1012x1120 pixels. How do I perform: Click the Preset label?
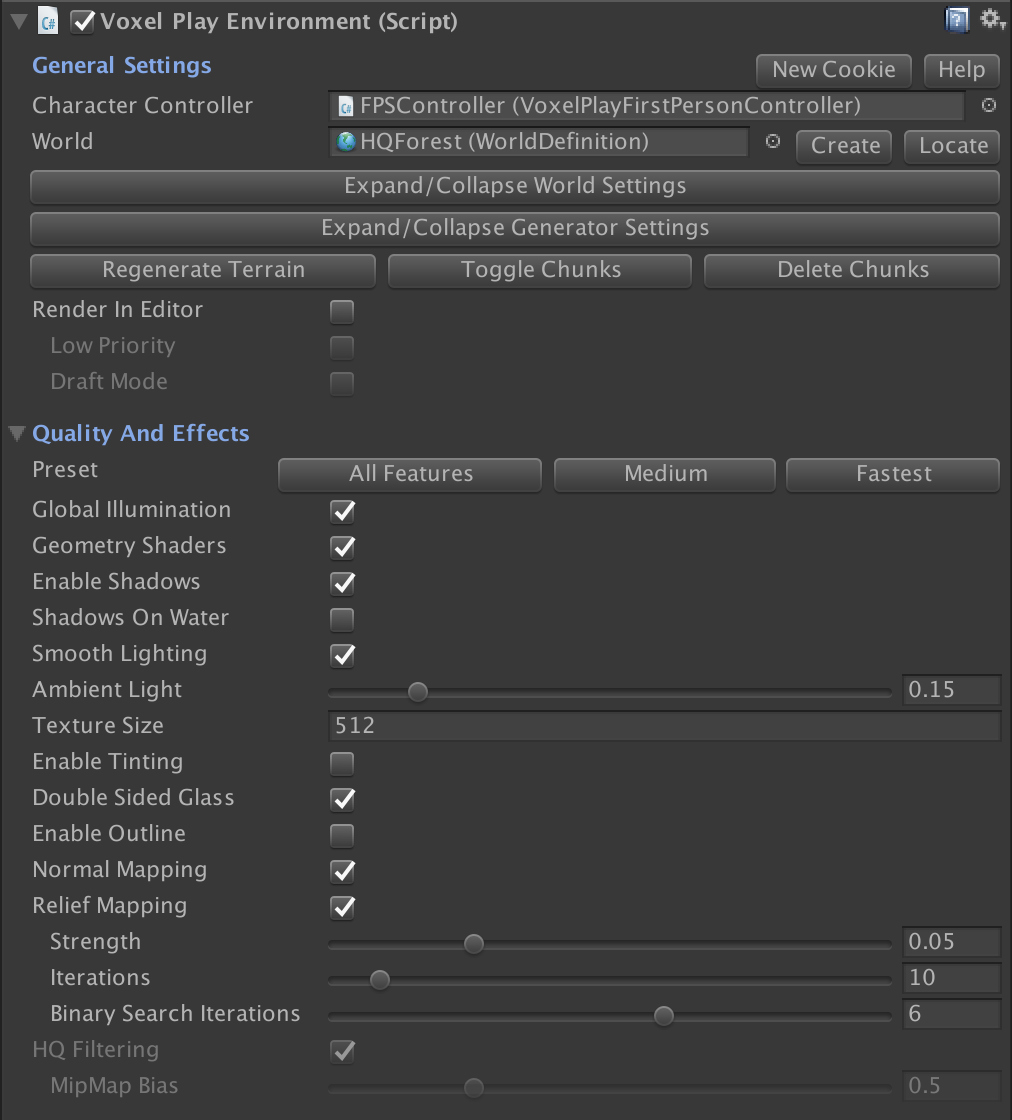[x=65, y=470]
